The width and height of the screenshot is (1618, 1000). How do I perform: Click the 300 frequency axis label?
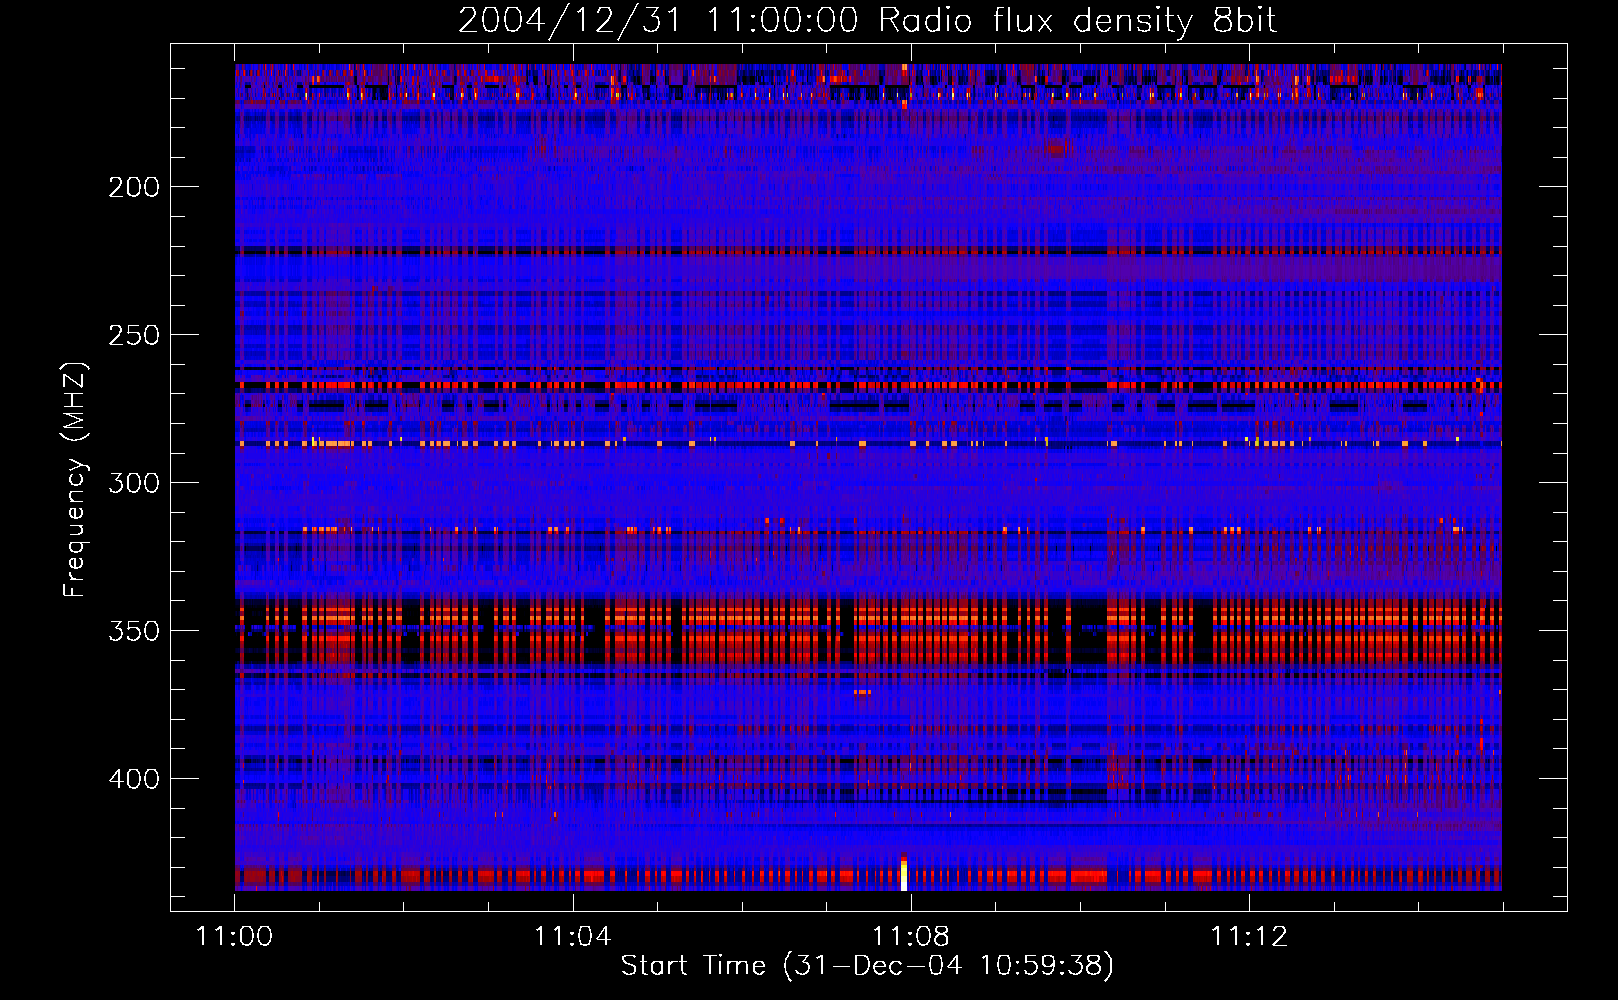[x=133, y=483]
